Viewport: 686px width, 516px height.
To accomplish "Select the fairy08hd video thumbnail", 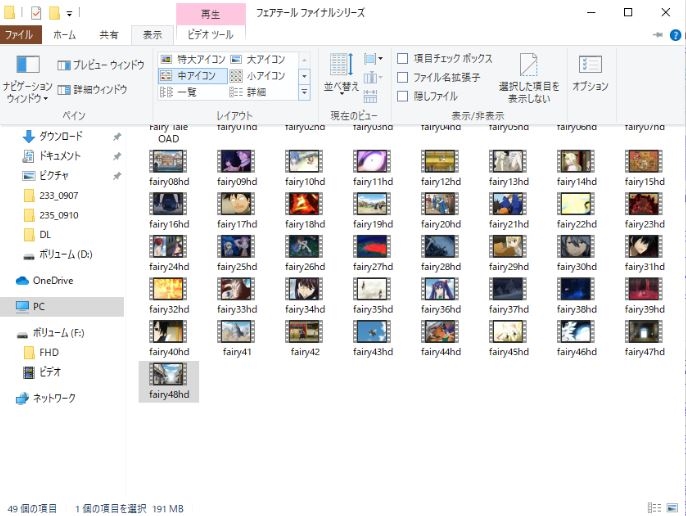I will 168,161.
